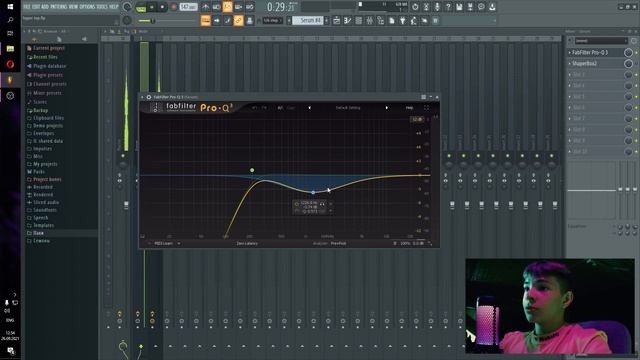Image resolution: width=640 pixels, height=360 pixels.
Task: Click the Play button in transport bar
Action: point(152,7)
